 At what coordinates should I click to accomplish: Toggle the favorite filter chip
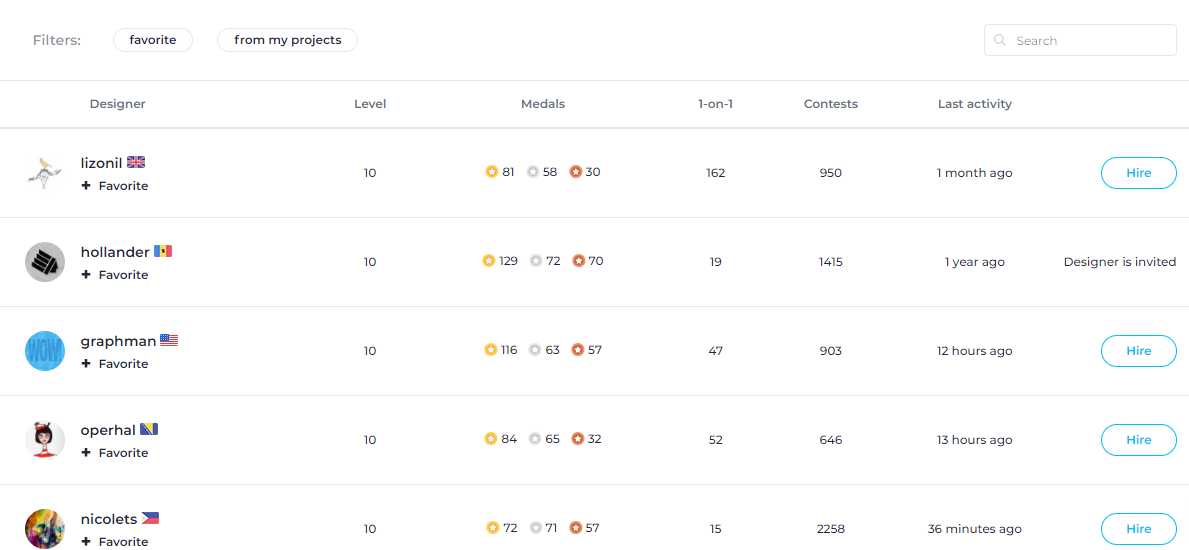click(x=153, y=40)
